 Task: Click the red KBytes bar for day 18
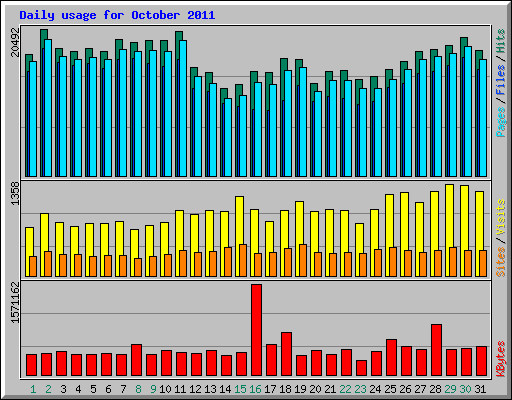click(286, 354)
